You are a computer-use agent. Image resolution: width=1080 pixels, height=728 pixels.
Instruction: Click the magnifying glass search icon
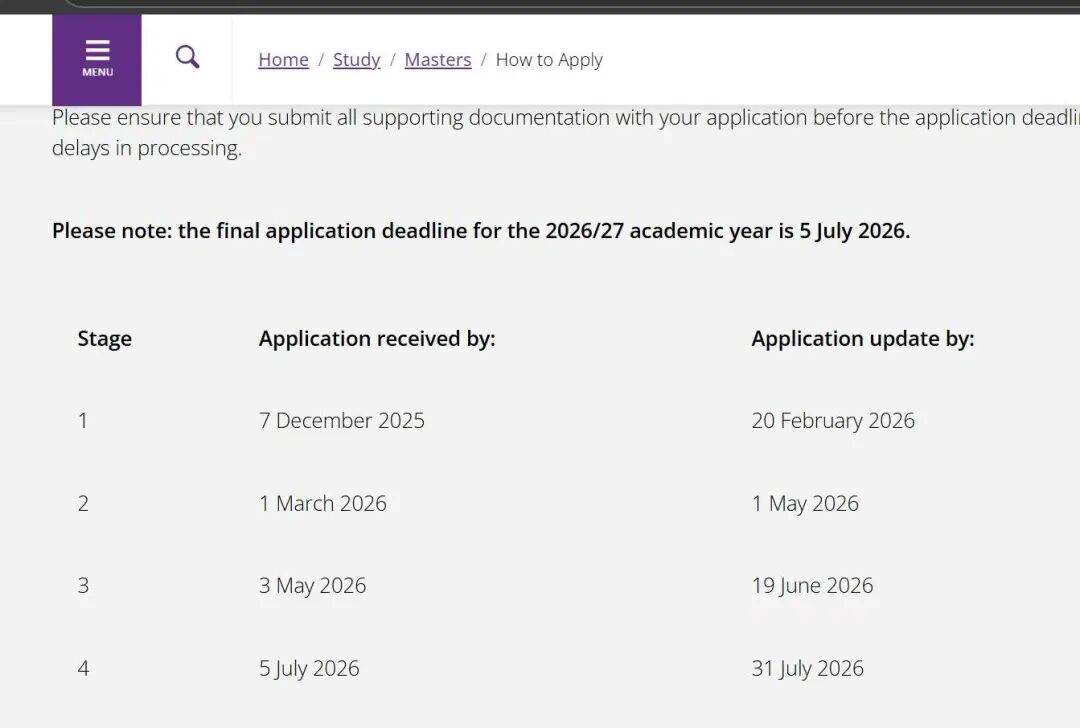pos(187,57)
